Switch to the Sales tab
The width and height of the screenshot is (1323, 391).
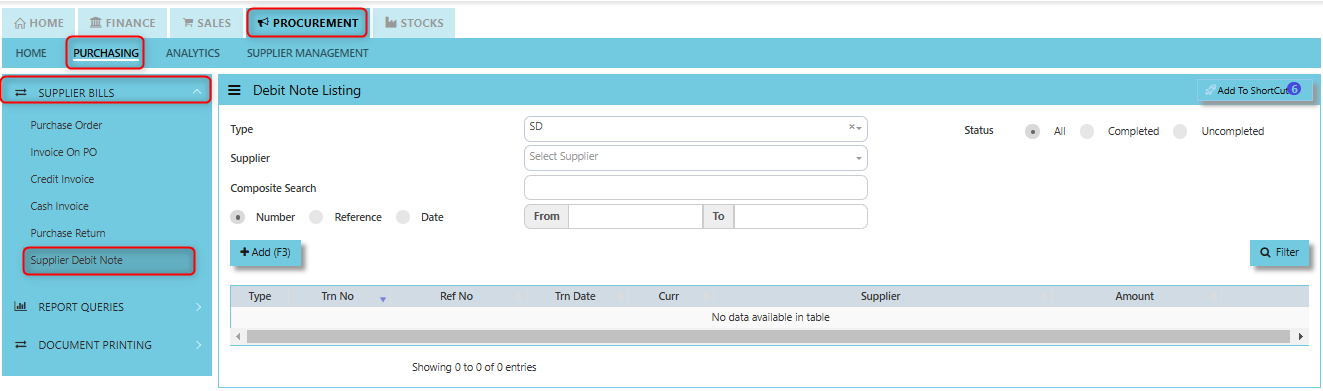click(x=207, y=23)
